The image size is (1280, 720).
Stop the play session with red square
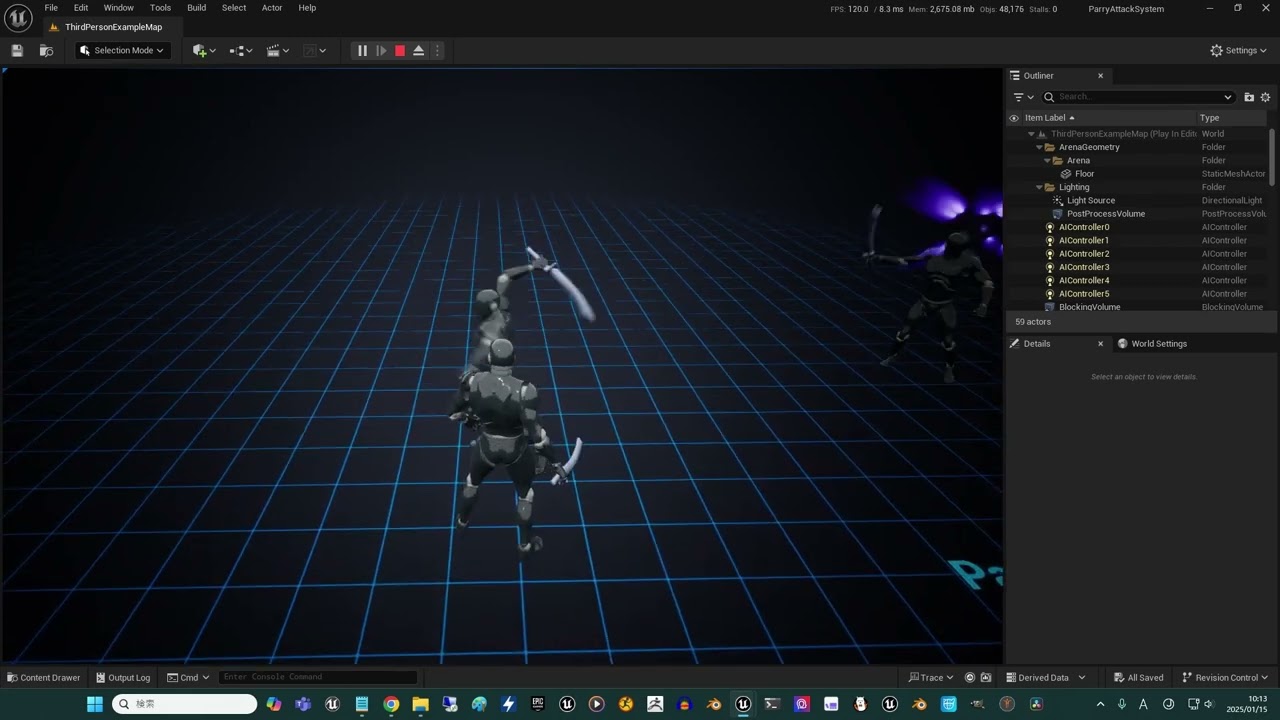click(x=400, y=50)
